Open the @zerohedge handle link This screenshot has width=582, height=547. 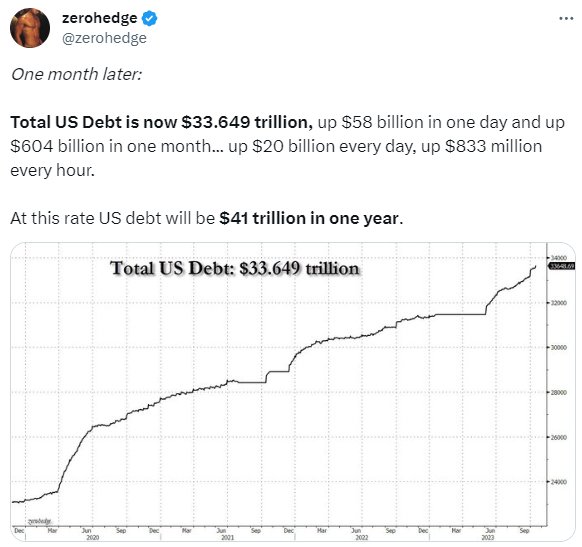pyautogui.click(x=104, y=38)
